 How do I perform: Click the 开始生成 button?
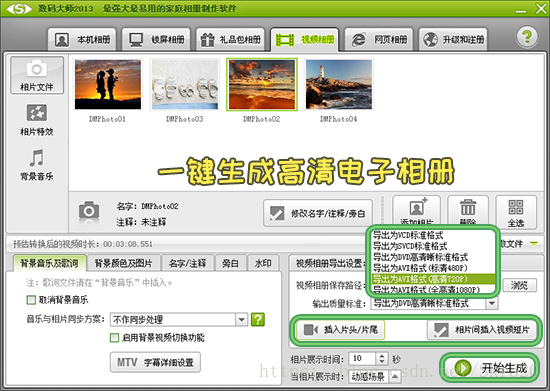point(489,368)
